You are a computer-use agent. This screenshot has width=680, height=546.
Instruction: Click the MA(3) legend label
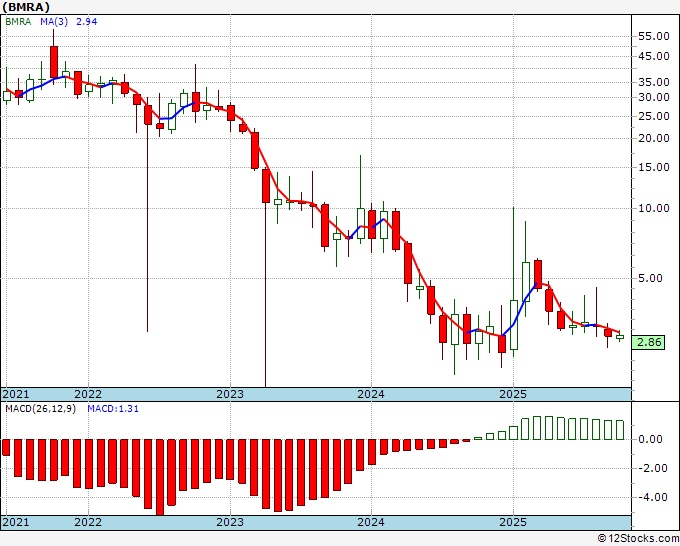pos(54,22)
